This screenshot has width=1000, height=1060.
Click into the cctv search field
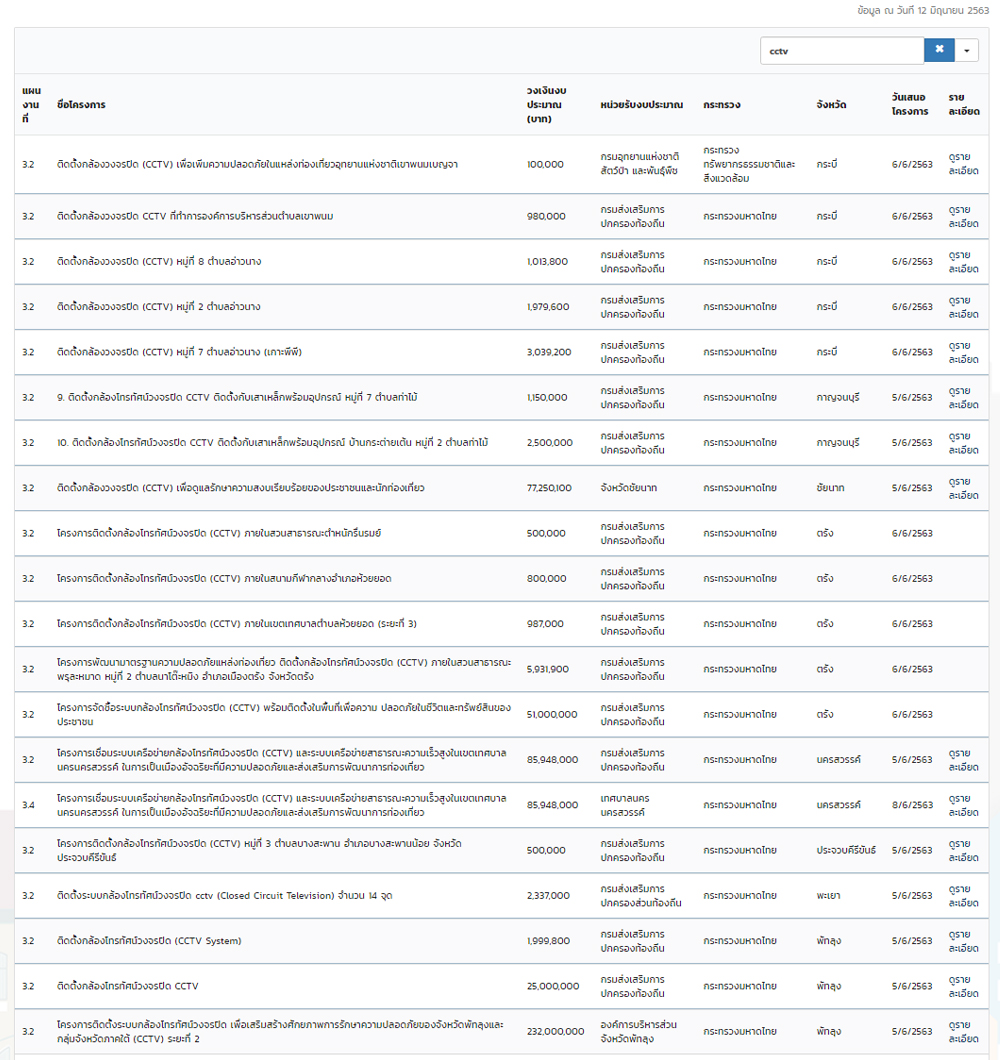point(841,50)
